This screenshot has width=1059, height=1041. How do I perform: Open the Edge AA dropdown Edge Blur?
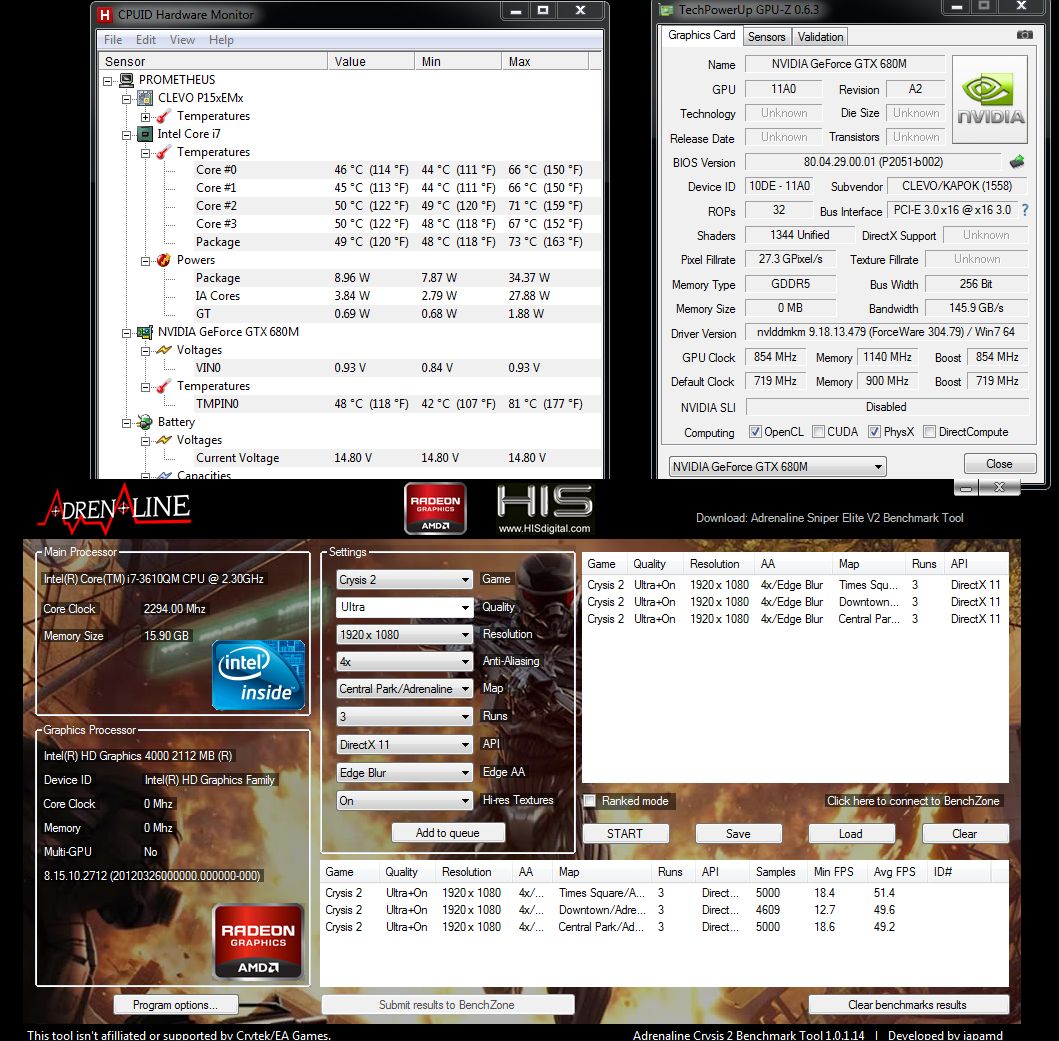tap(404, 773)
